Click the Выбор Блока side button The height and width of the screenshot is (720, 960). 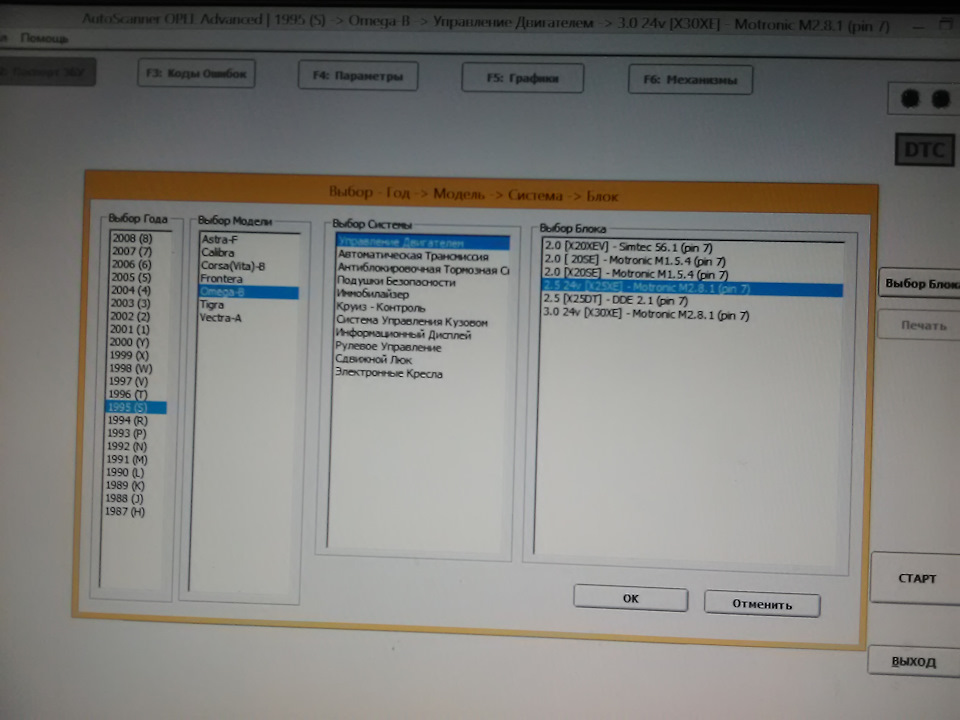click(920, 283)
